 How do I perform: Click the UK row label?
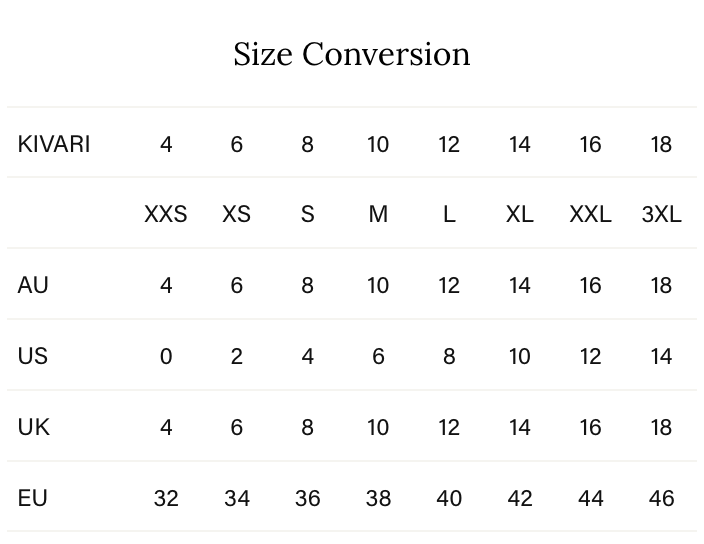pyautogui.click(x=33, y=427)
